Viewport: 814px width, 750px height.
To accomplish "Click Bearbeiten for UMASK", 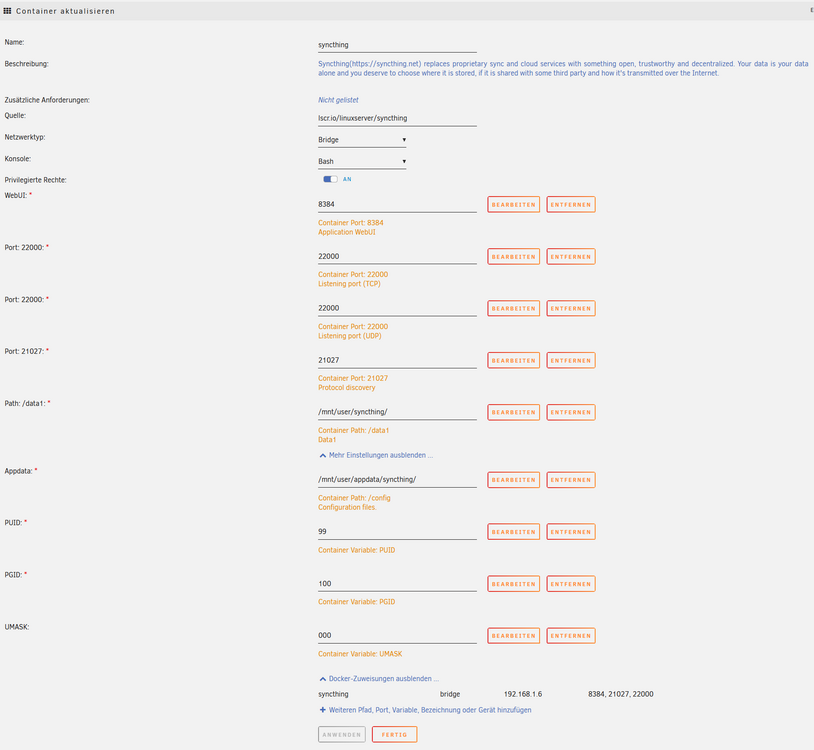I will pos(513,635).
